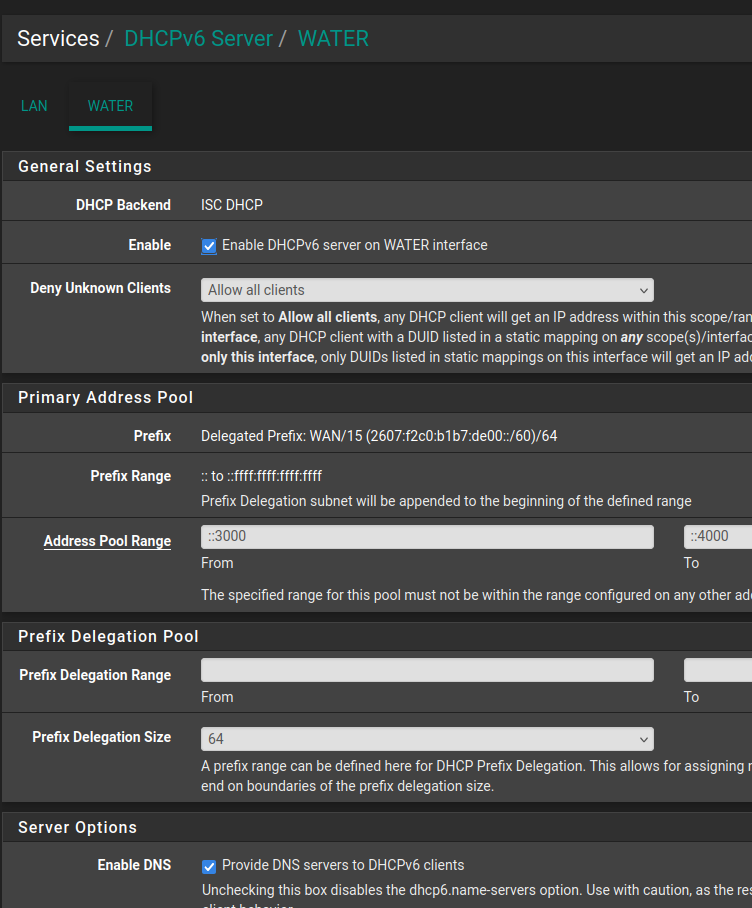Click the Services breadcrumb text
The width and height of the screenshot is (752, 908).
[58, 39]
